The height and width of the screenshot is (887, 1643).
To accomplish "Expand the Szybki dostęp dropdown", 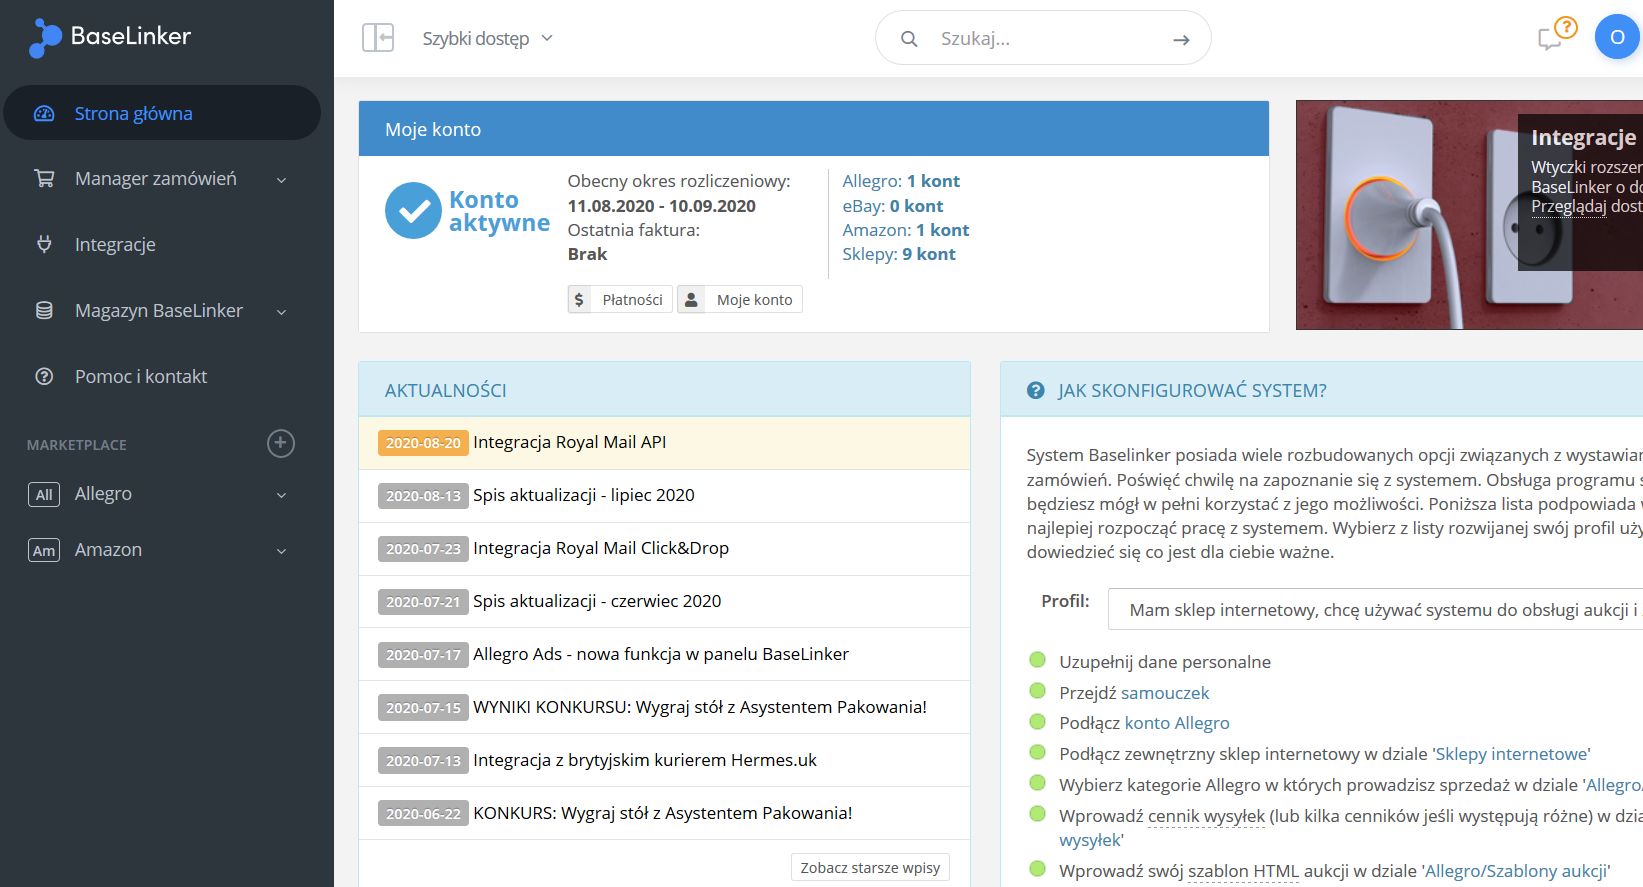I will click(487, 39).
